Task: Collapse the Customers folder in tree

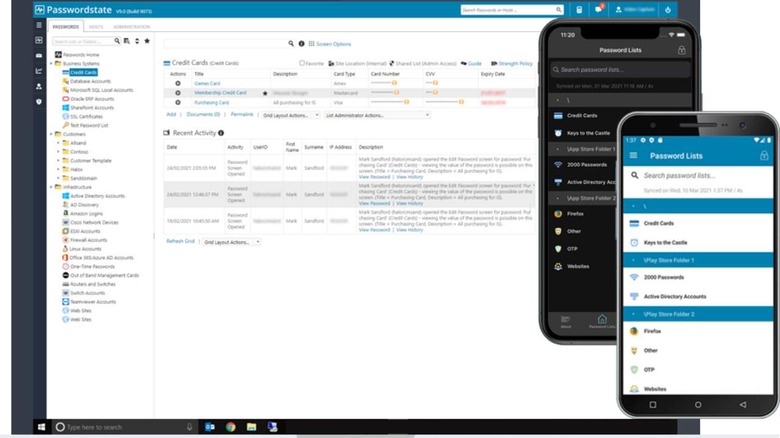Action: 51,134
